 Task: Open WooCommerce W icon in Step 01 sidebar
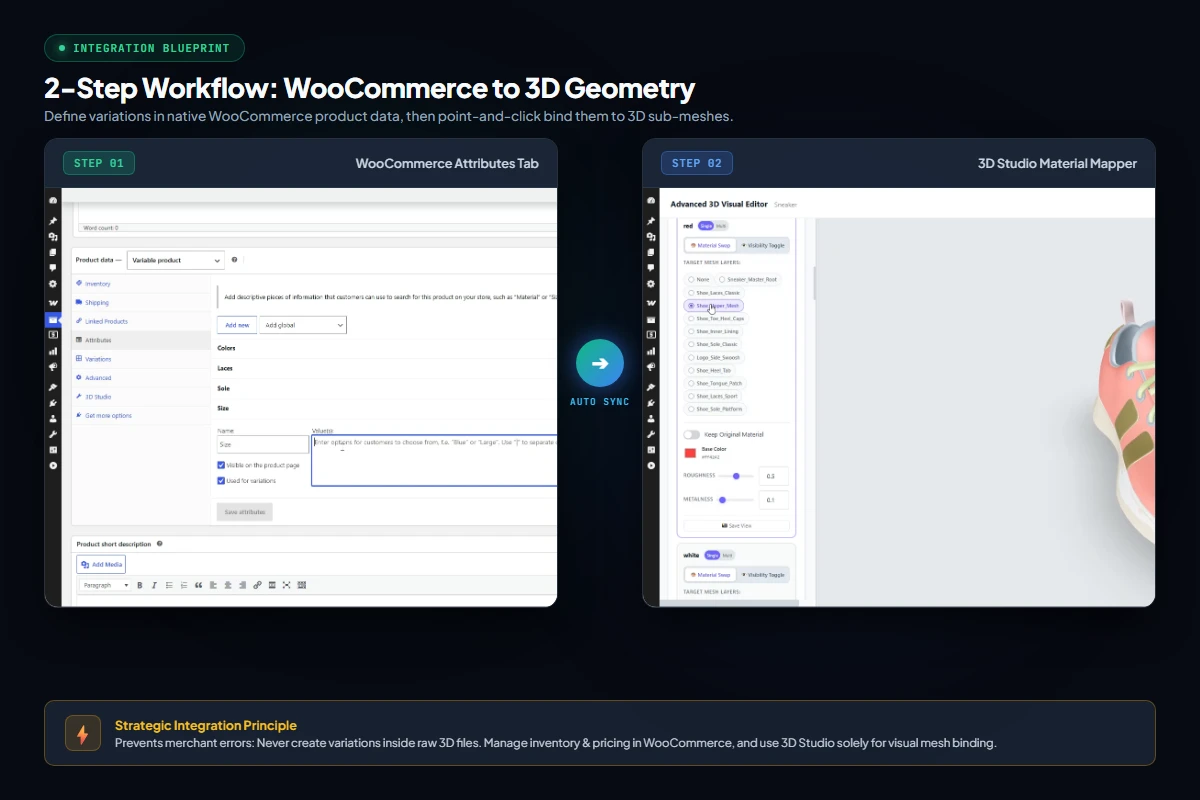coord(53,303)
